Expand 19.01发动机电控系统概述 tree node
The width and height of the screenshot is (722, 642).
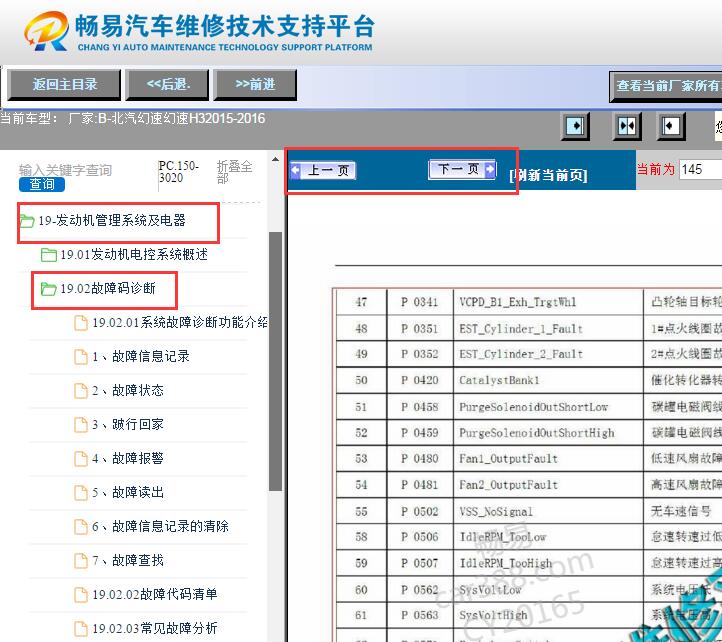pyautogui.click(x=134, y=254)
